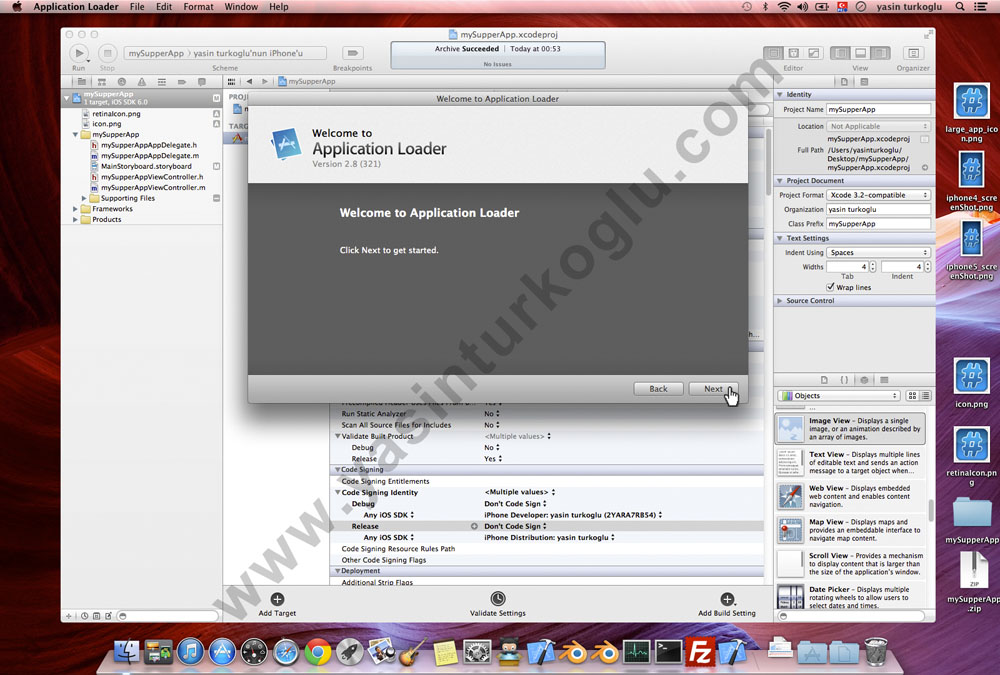
Task: Expand the Frameworks group
Action: 75,209
